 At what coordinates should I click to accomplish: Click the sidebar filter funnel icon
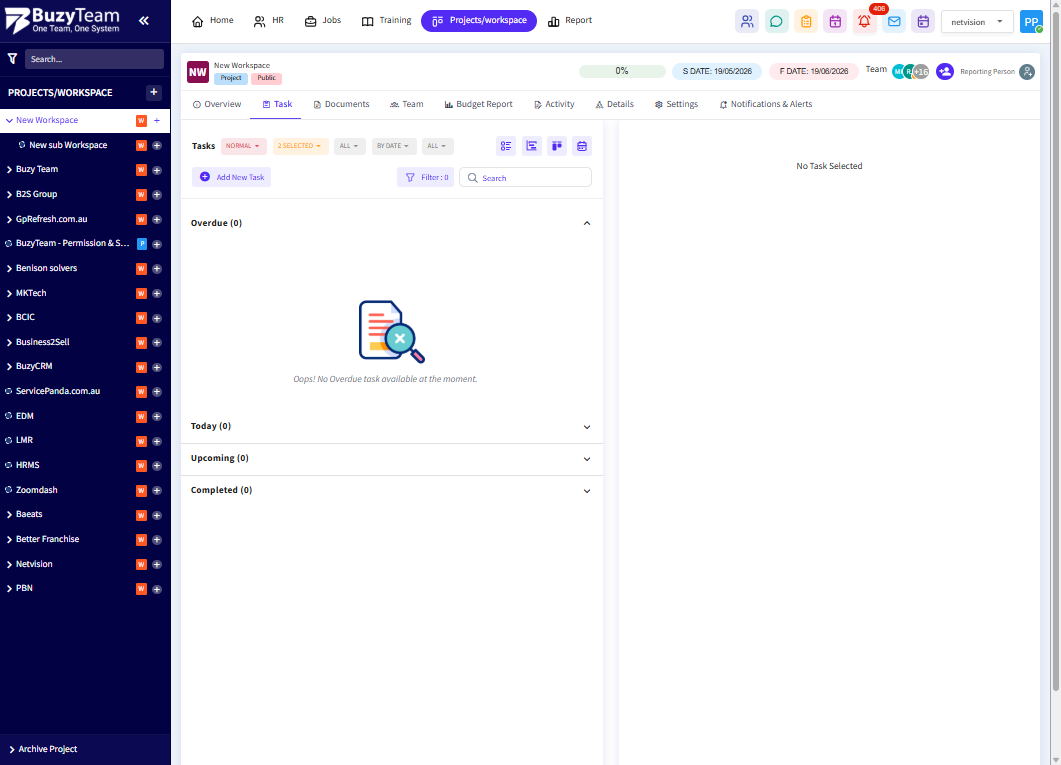click(12, 59)
